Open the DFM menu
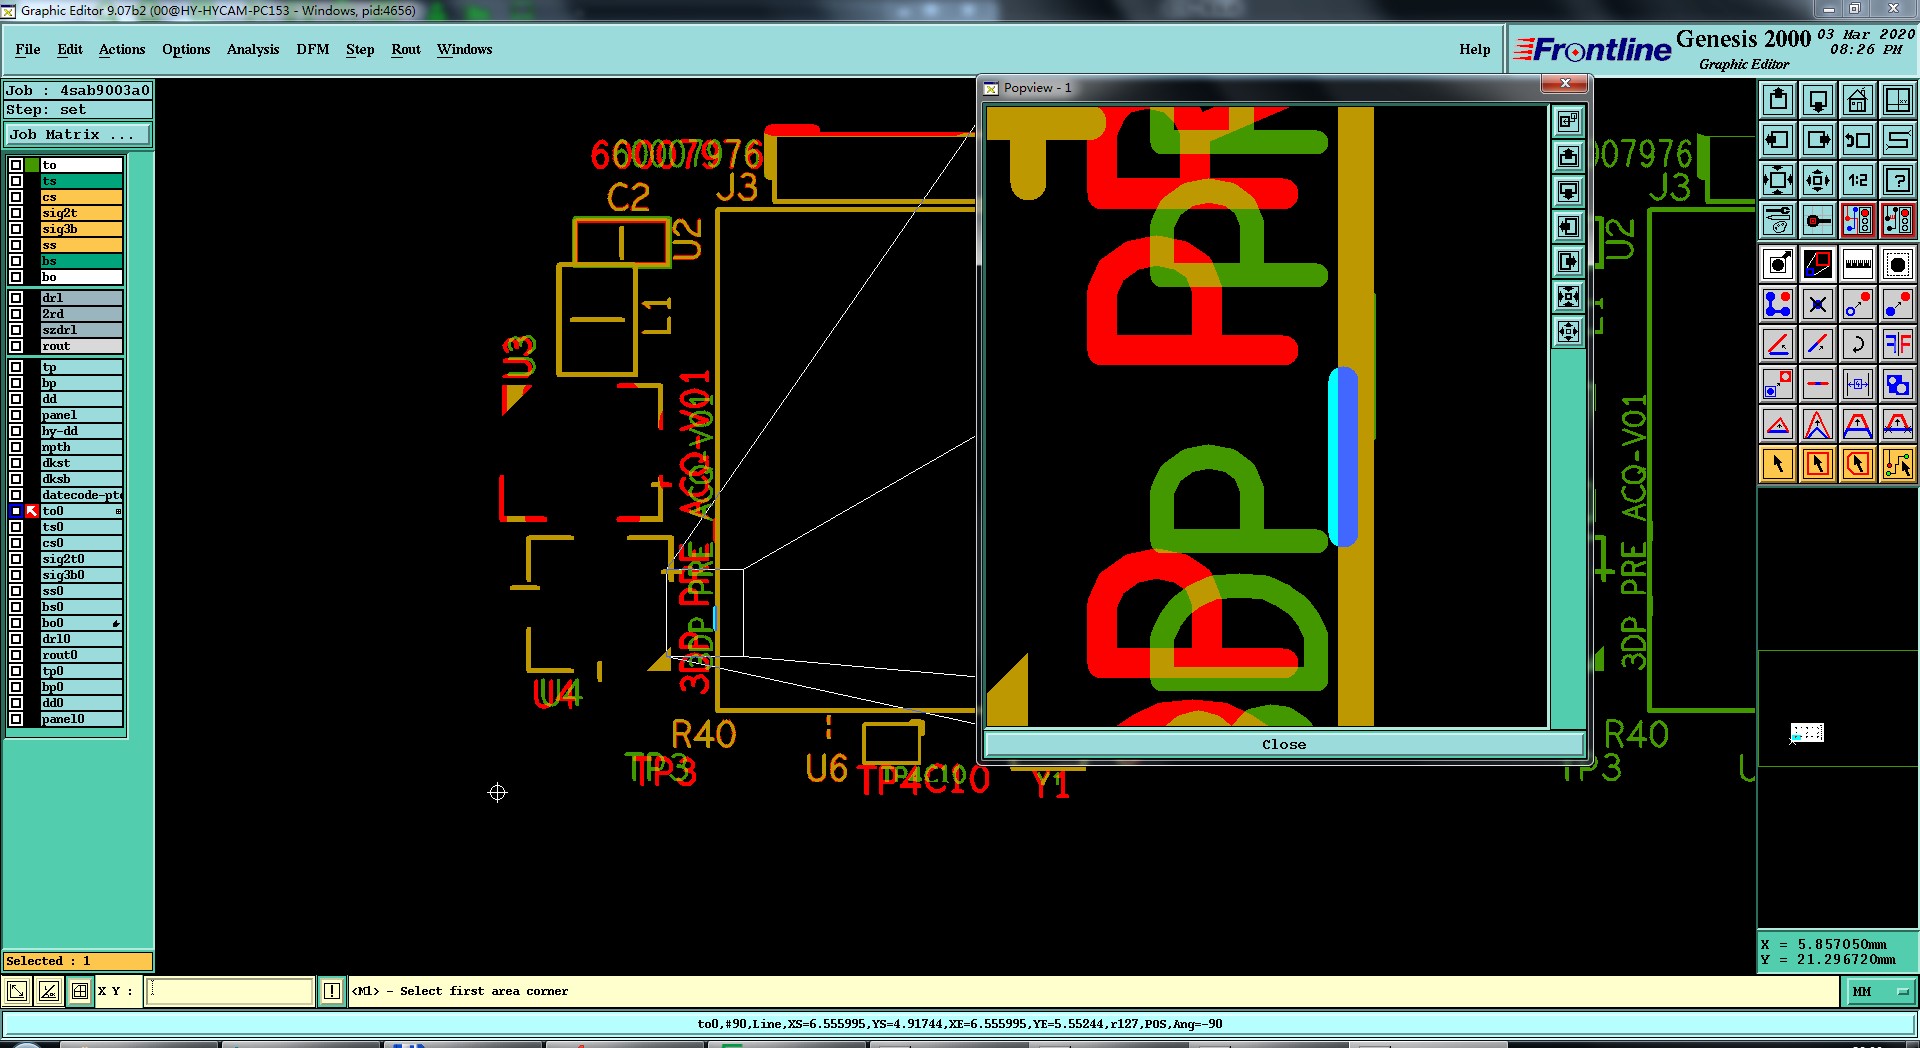The image size is (1920, 1048). click(313, 49)
